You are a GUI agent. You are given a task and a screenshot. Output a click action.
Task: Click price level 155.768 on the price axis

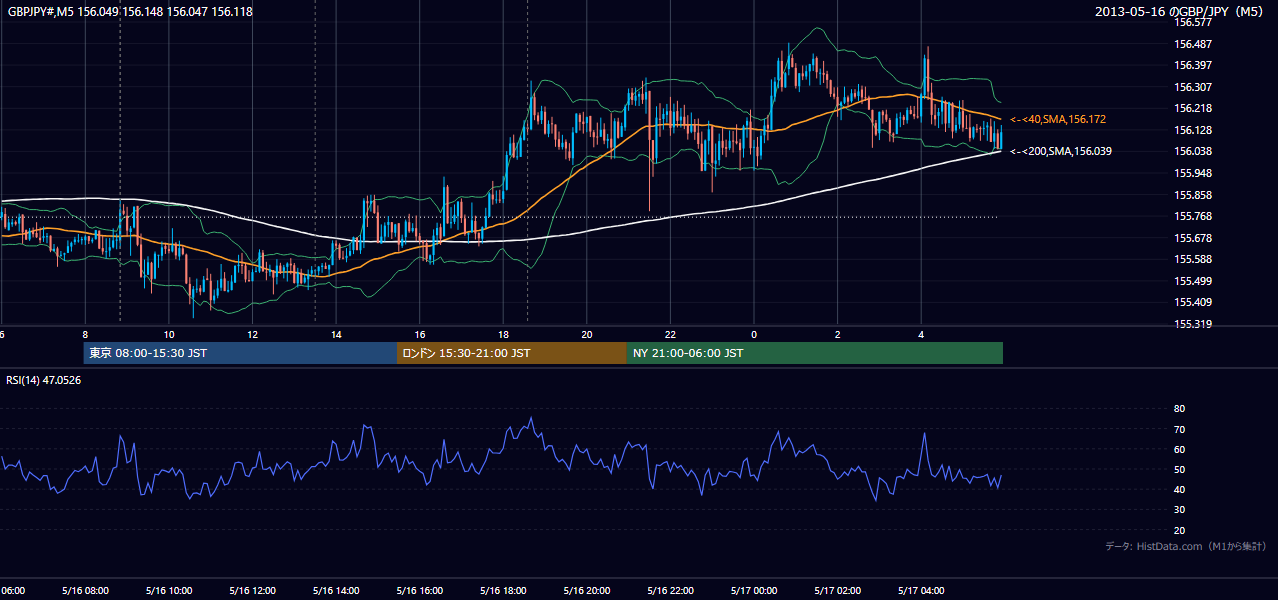tap(1193, 216)
